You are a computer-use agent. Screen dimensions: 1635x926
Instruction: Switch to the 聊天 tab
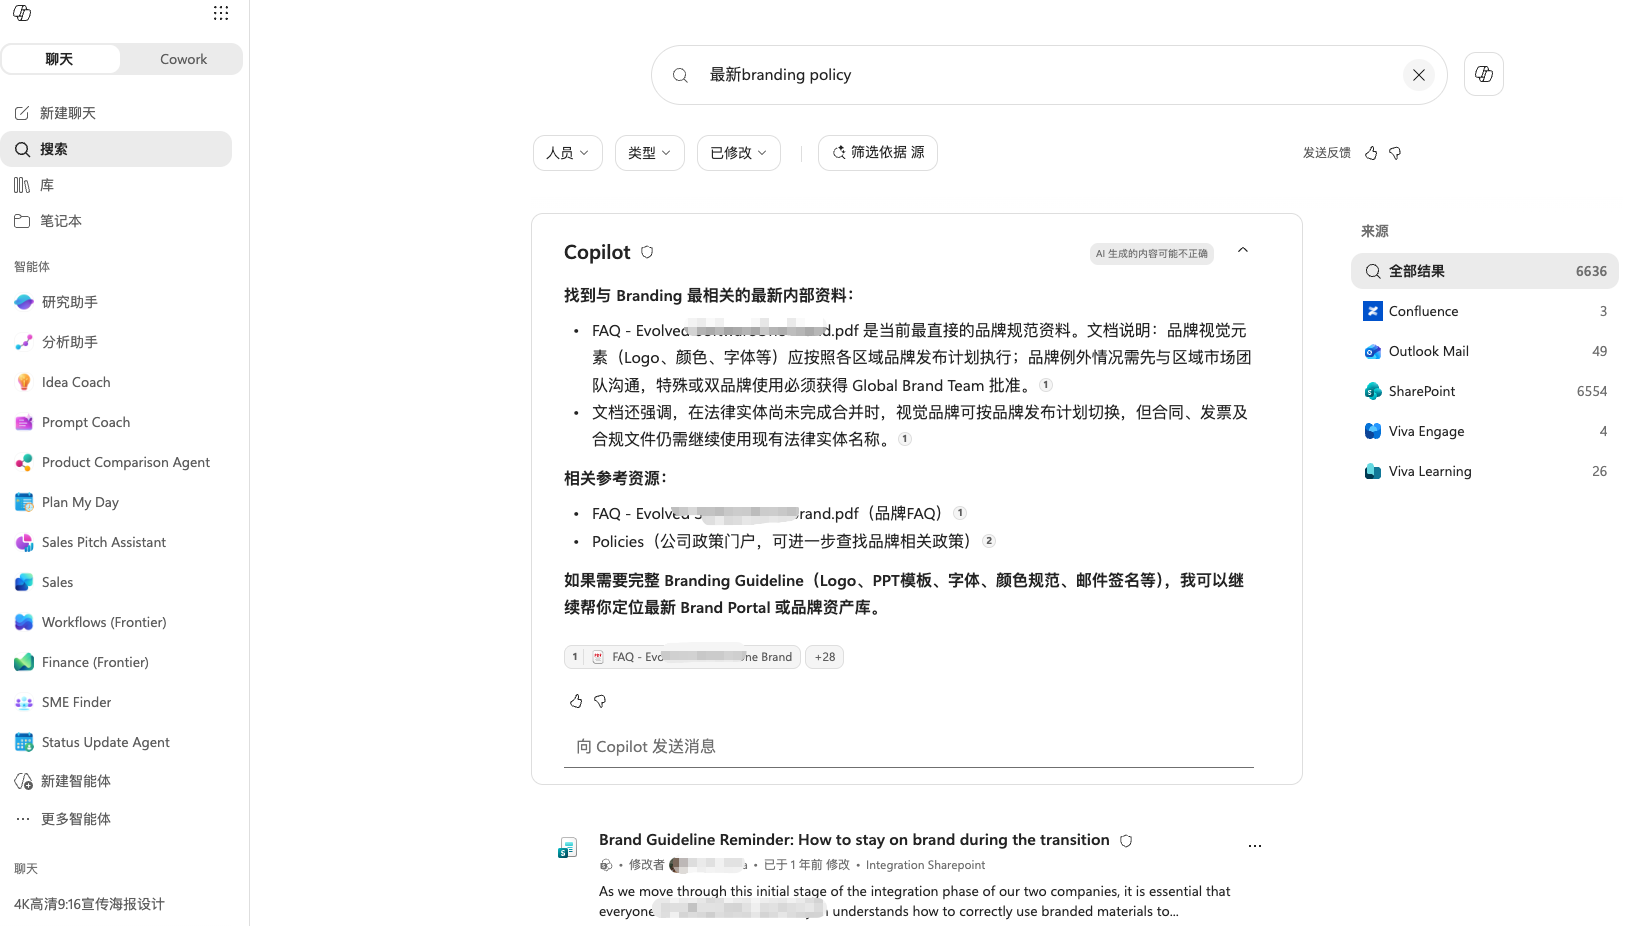[60, 59]
